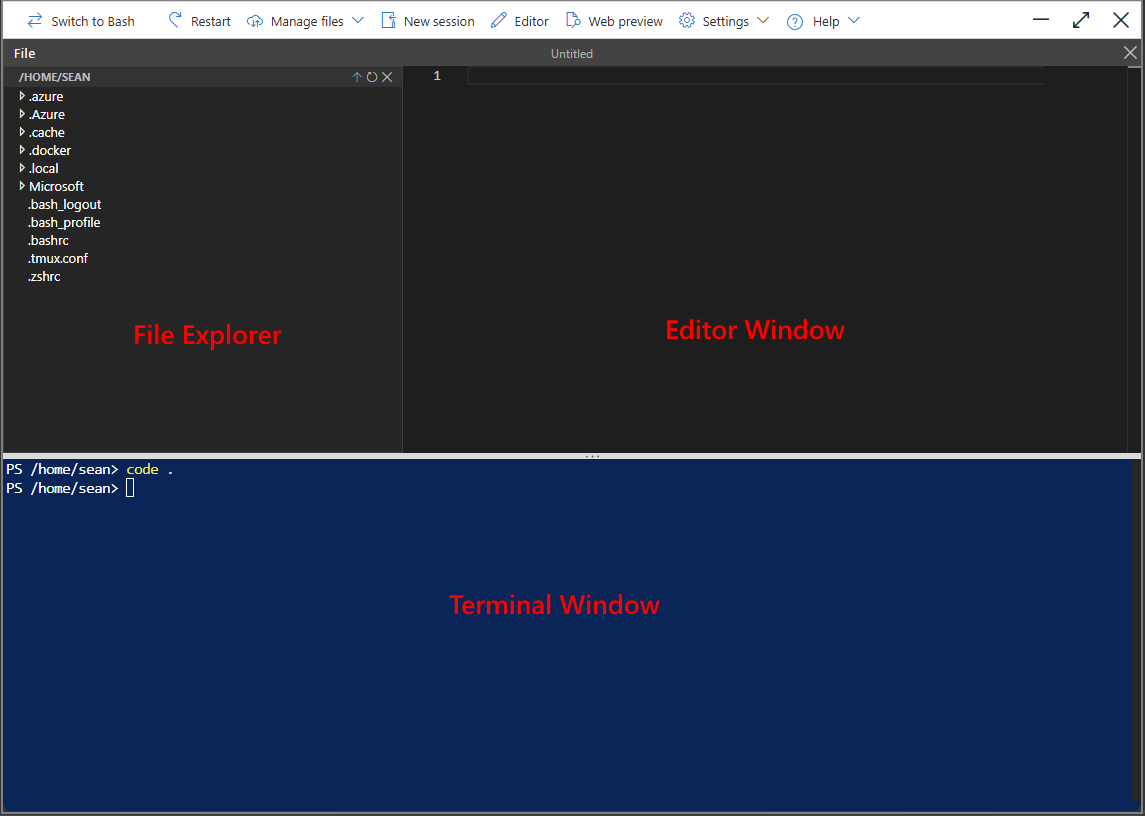Image resolution: width=1145 pixels, height=816 pixels.
Task: Upload a file using the up-arrow icon
Action: pyautogui.click(x=356, y=76)
